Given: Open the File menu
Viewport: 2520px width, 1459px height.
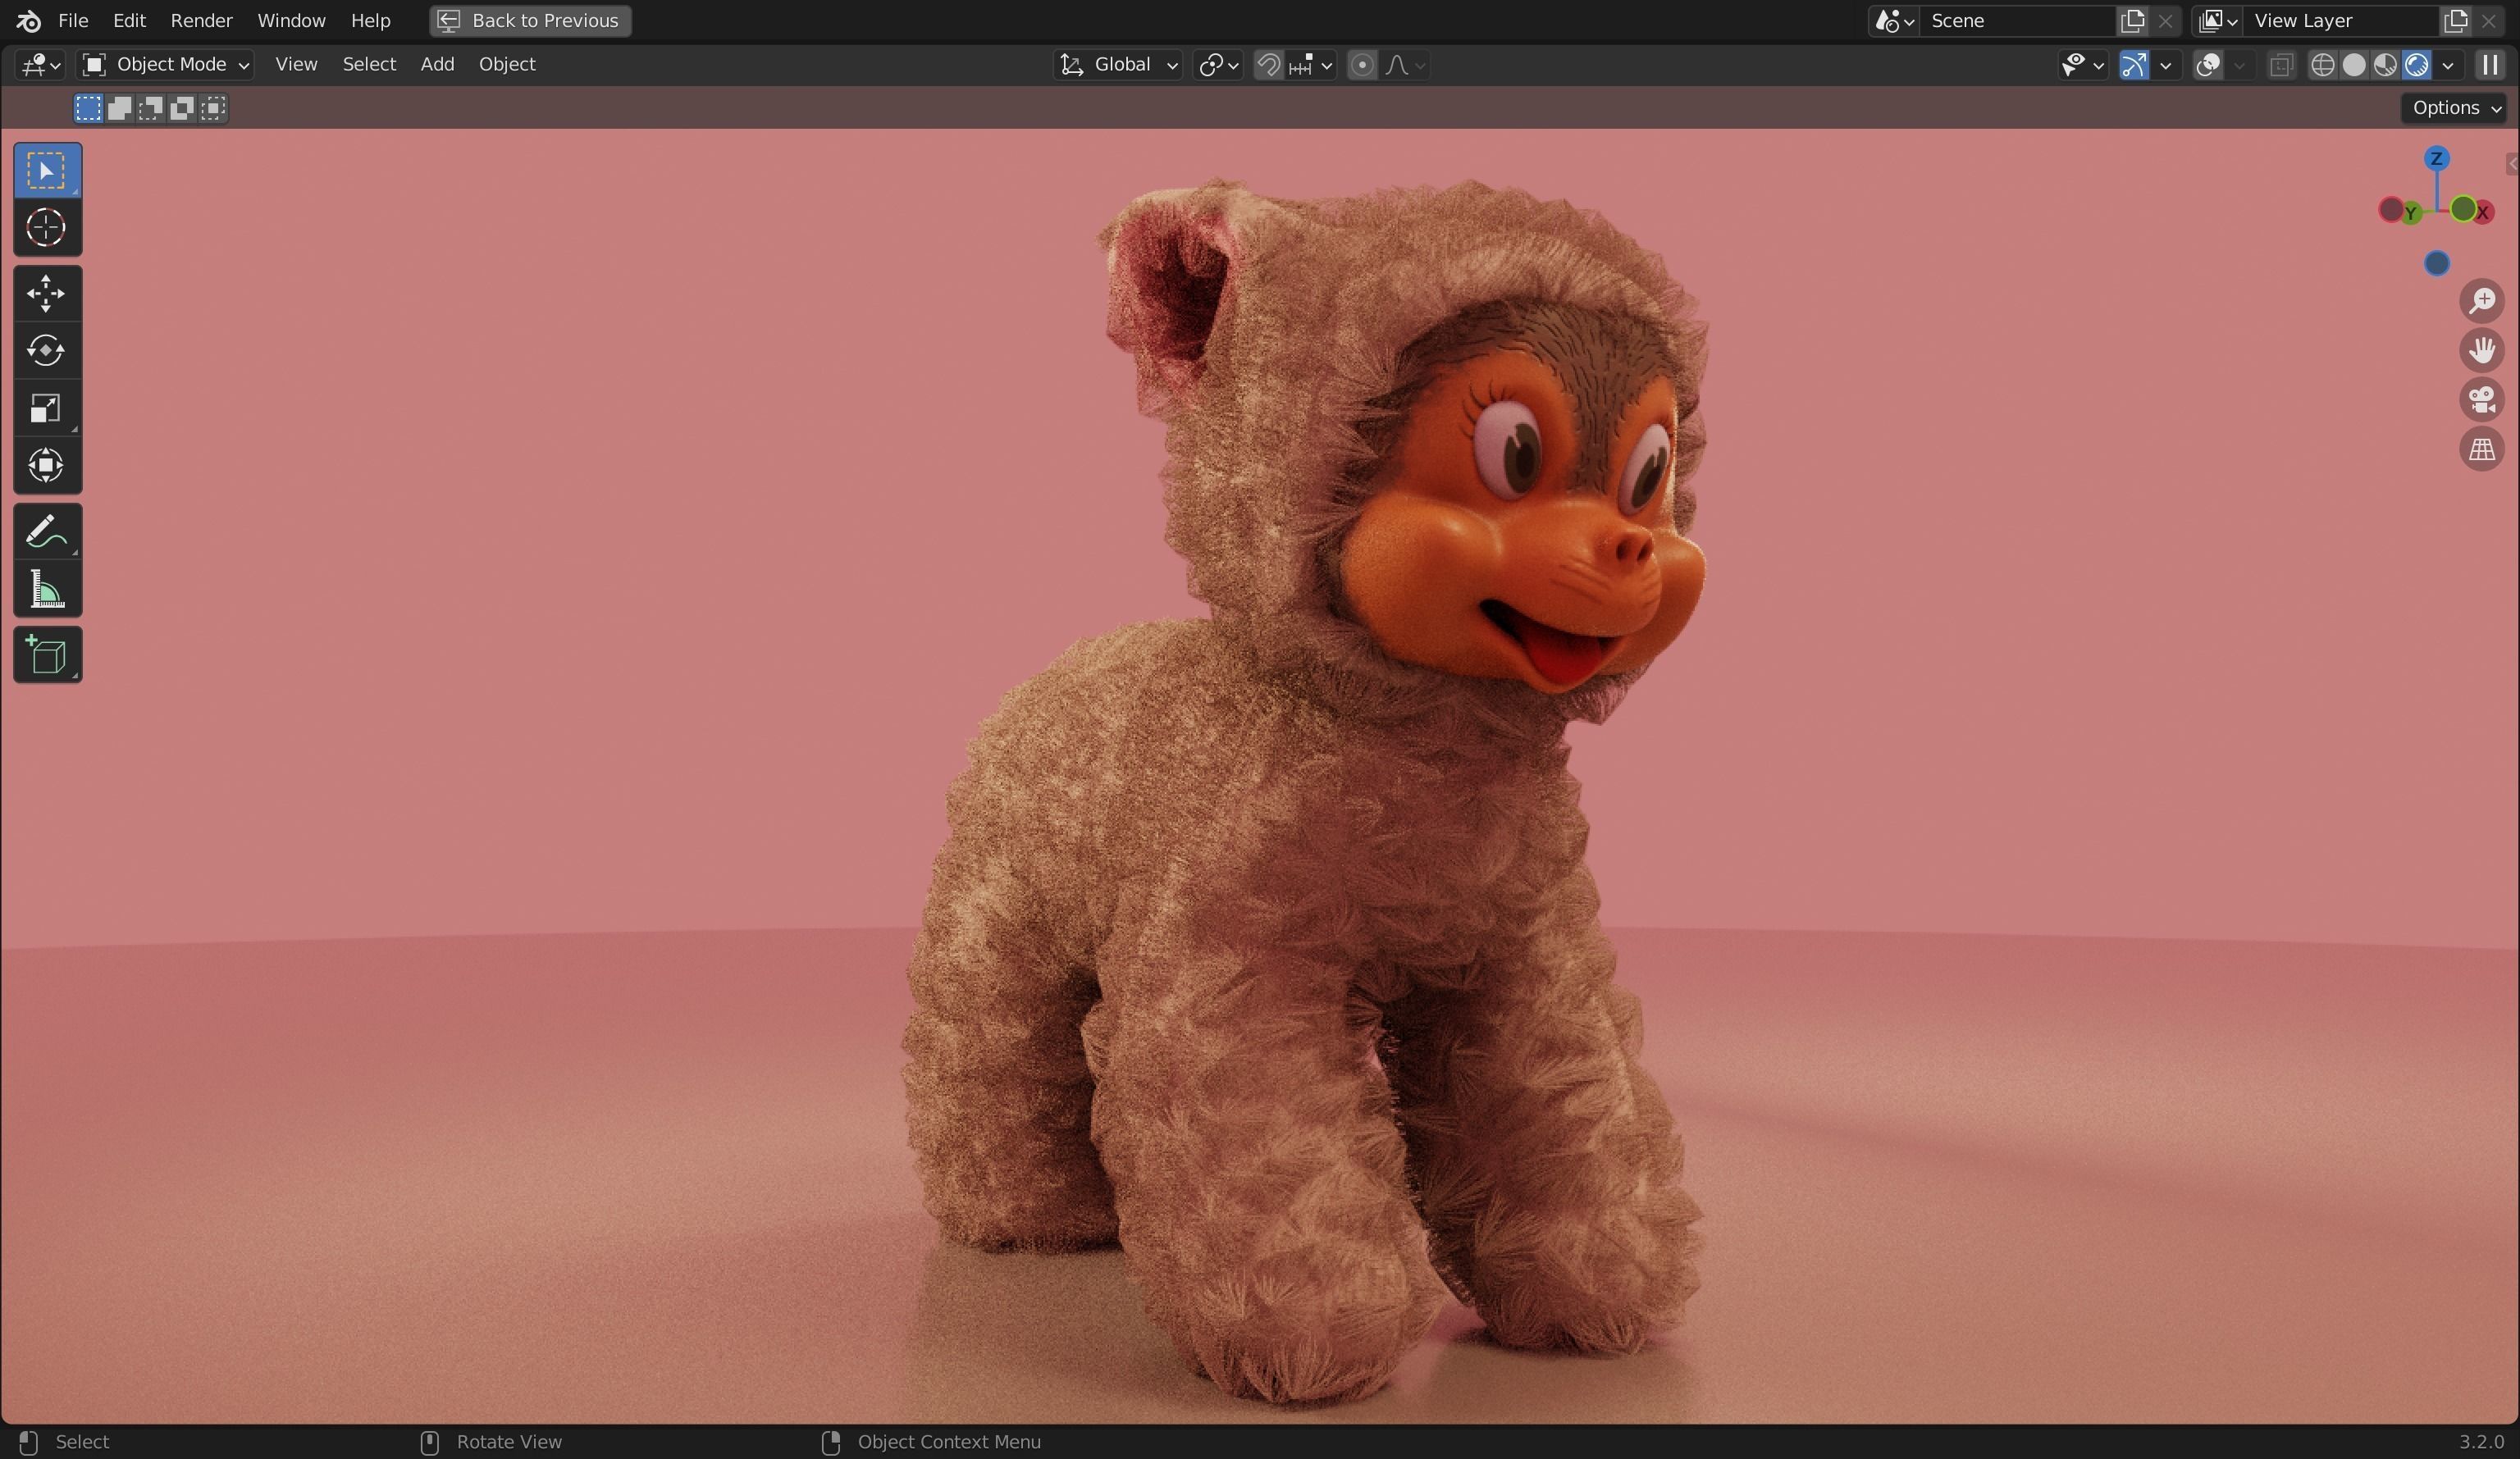Looking at the screenshot, I should 73,20.
